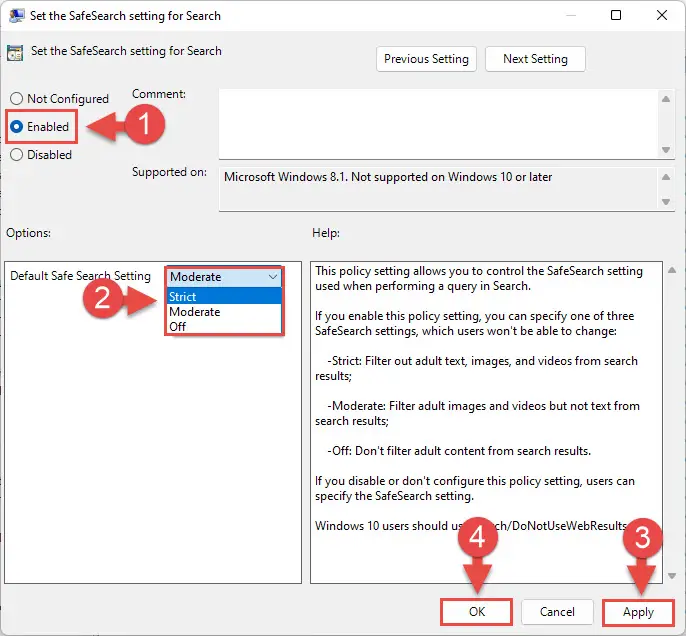Click the policy setting icon beside the heading
The image size is (686, 636).
coord(17,52)
